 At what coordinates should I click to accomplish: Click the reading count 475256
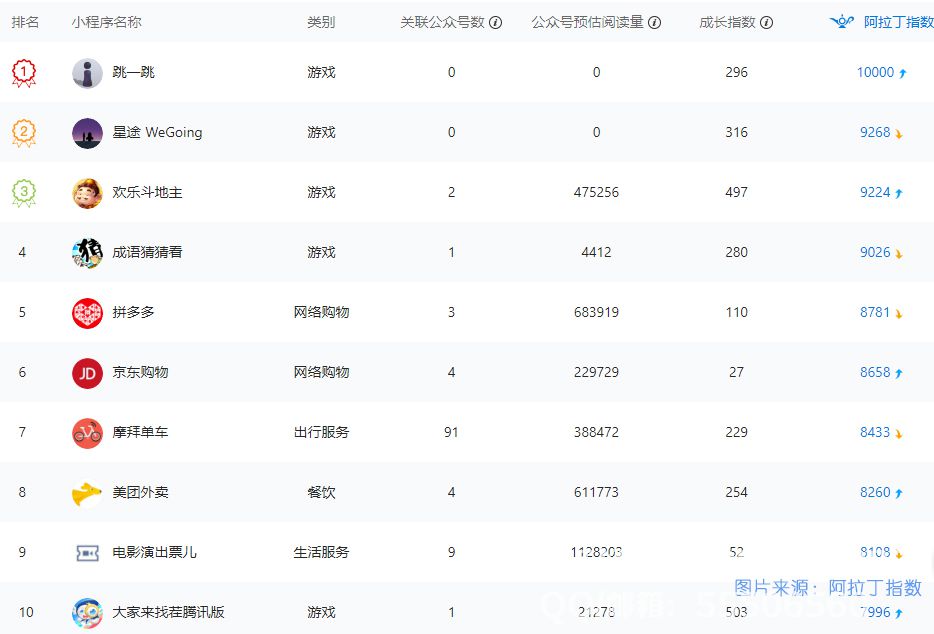pyautogui.click(x=596, y=192)
